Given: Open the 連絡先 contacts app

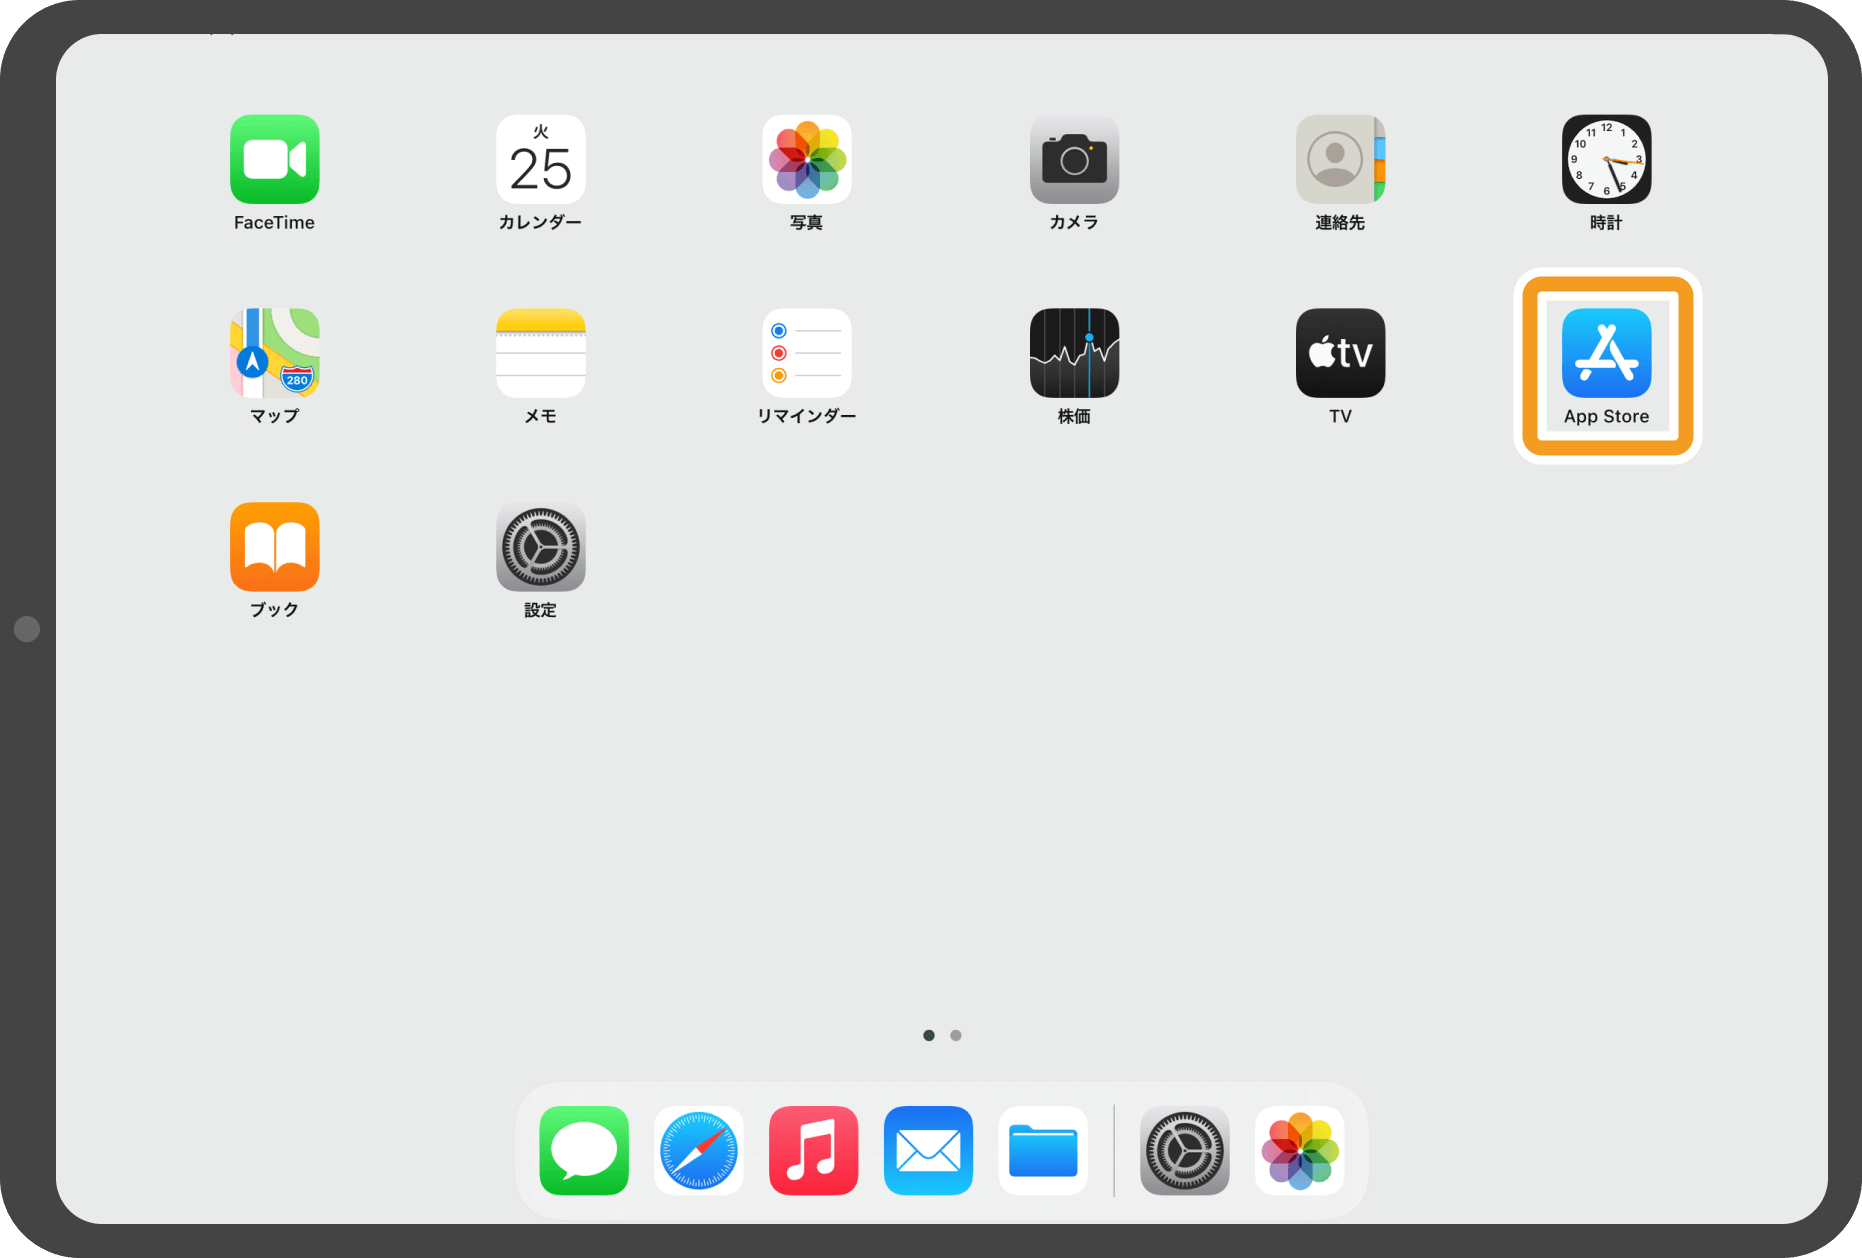Looking at the screenshot, I should click(1340, 159).
